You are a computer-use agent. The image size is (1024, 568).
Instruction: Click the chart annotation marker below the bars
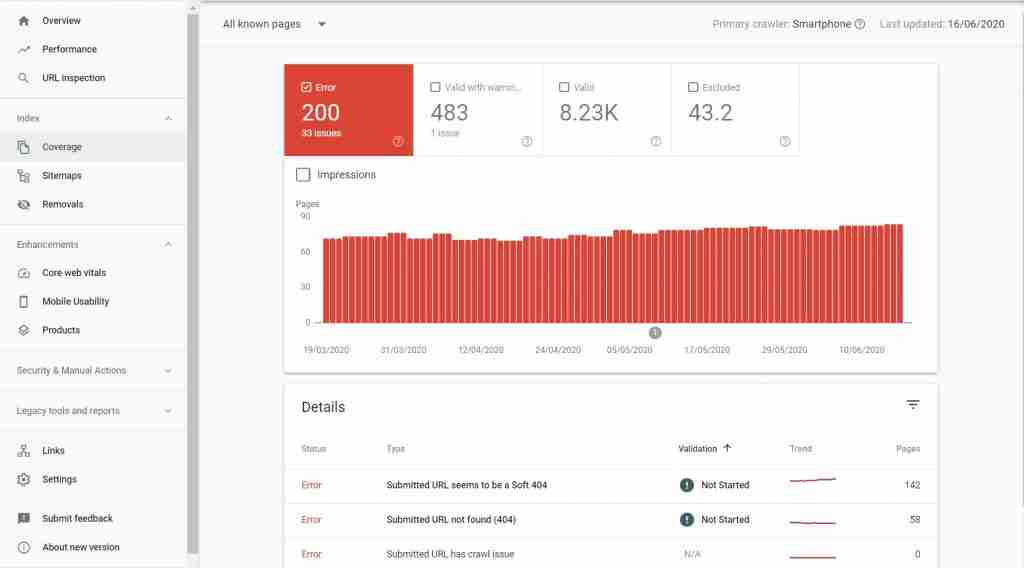[655, 333]
